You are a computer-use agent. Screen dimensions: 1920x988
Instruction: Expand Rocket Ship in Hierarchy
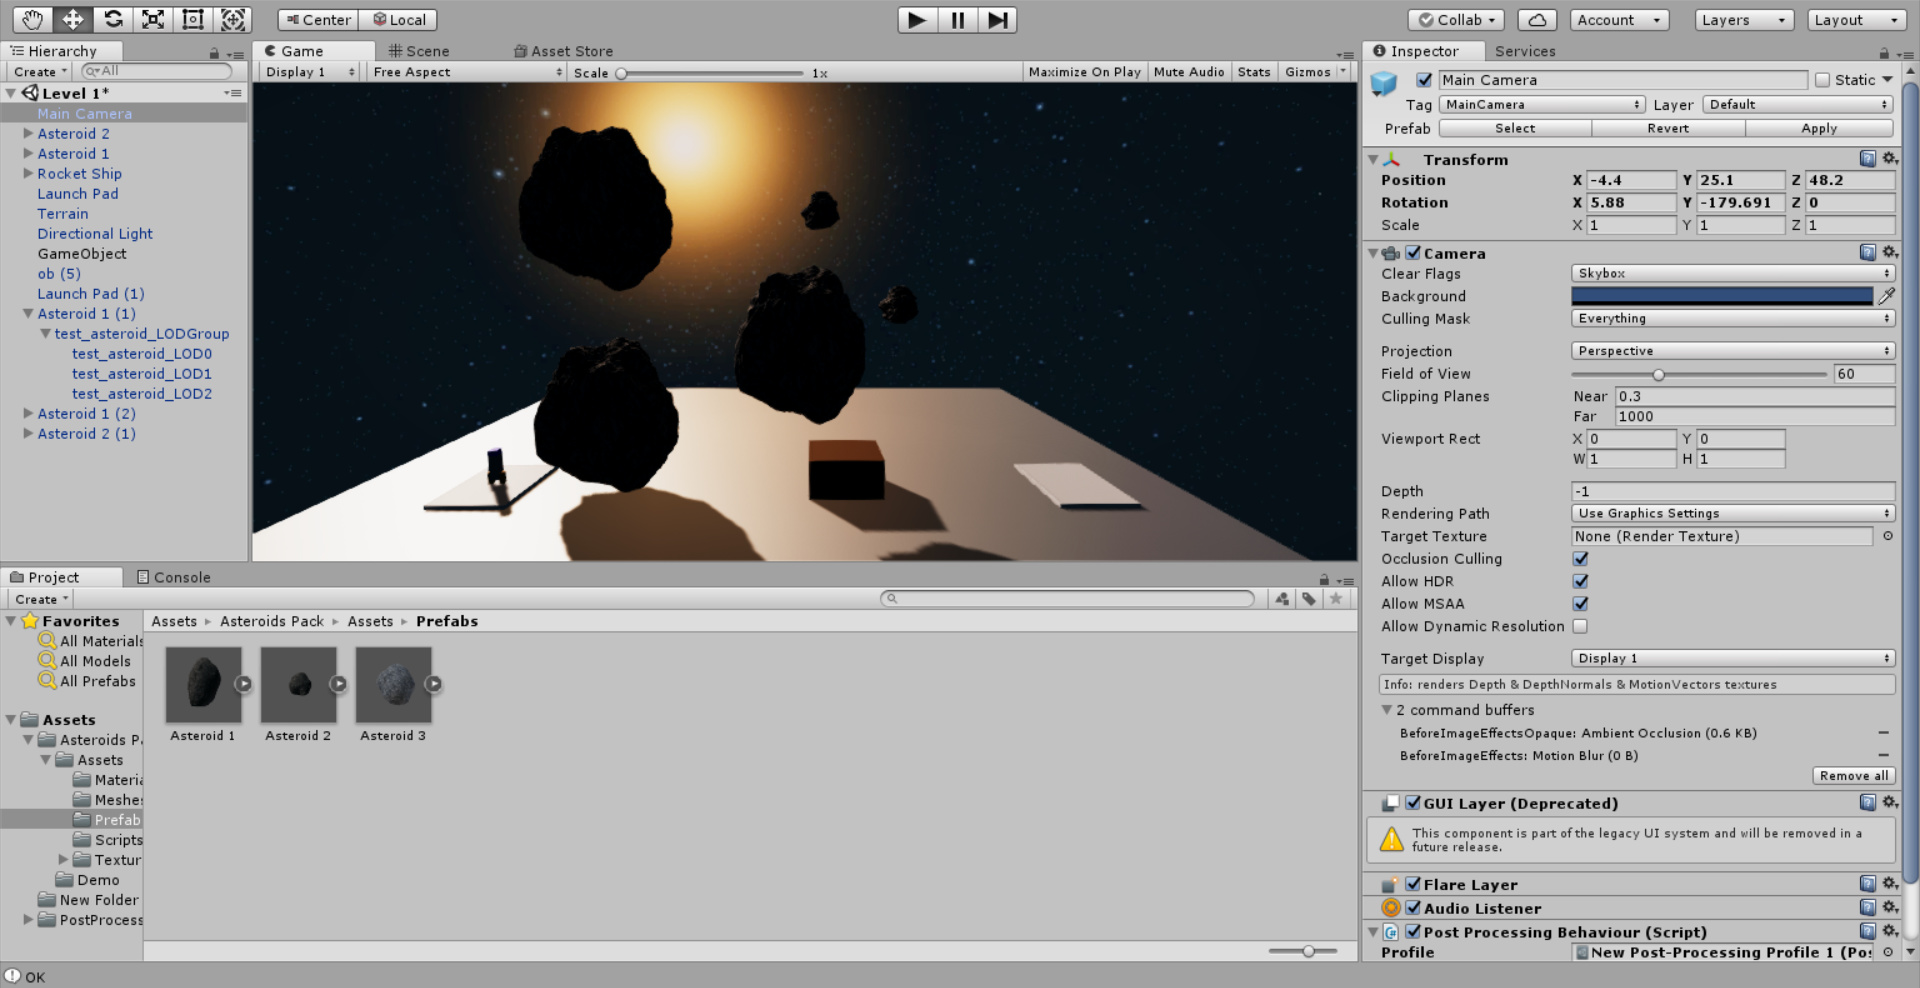tap(28, 173)
